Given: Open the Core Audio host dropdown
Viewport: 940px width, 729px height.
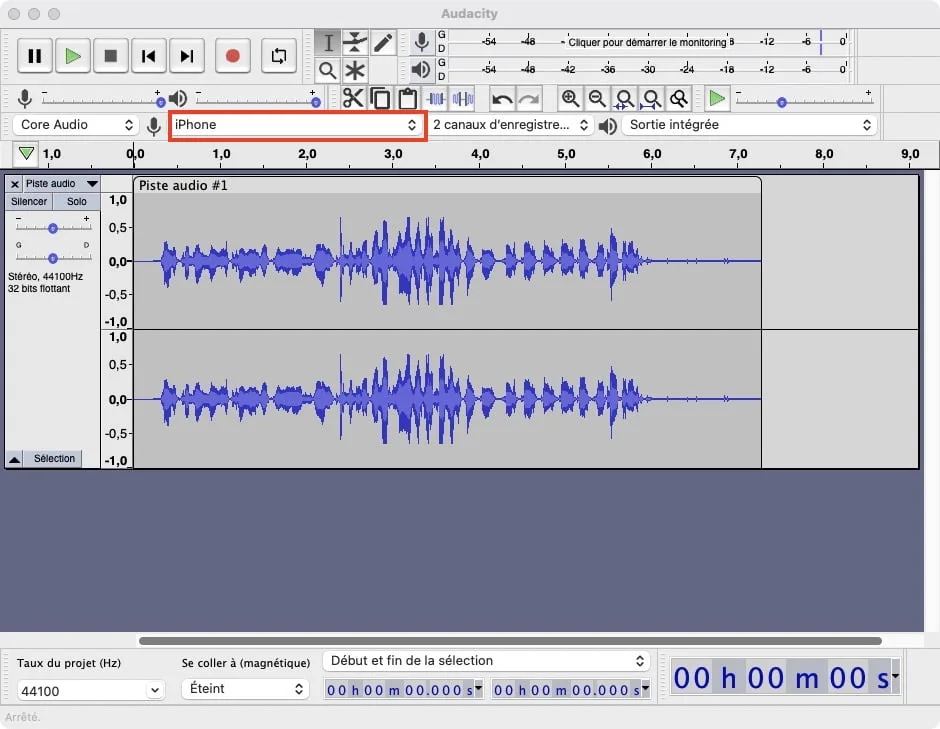Looking at the screenshot, I should click(x=76, y=125).
